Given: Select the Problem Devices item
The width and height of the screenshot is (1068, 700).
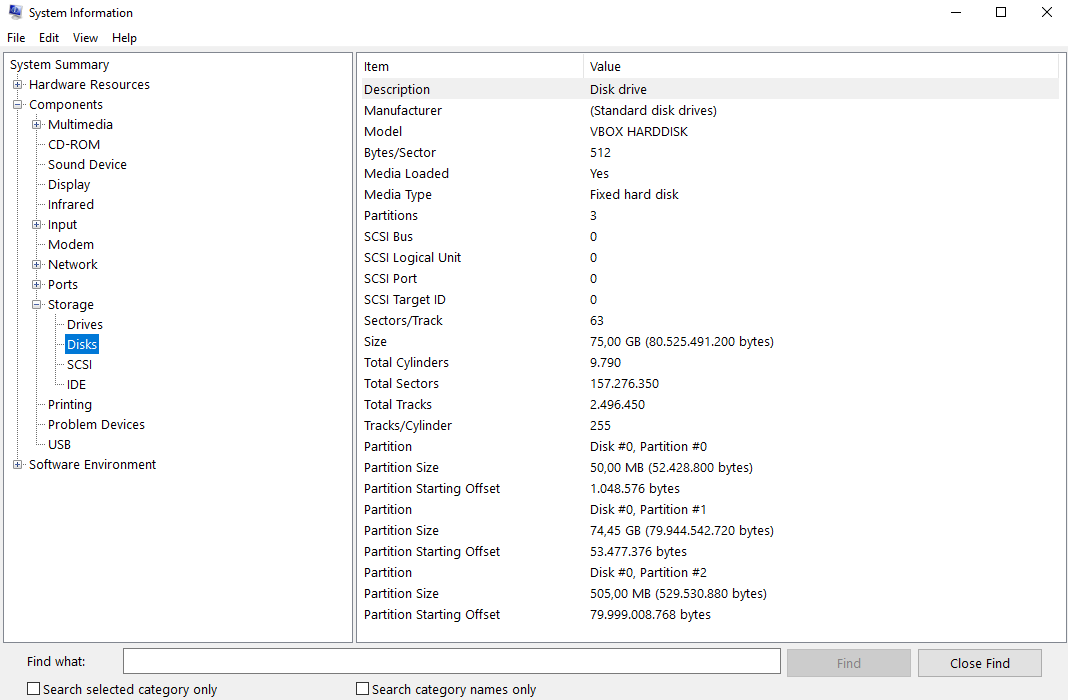Looking at the screenshot, I should (x=95, y=424).
